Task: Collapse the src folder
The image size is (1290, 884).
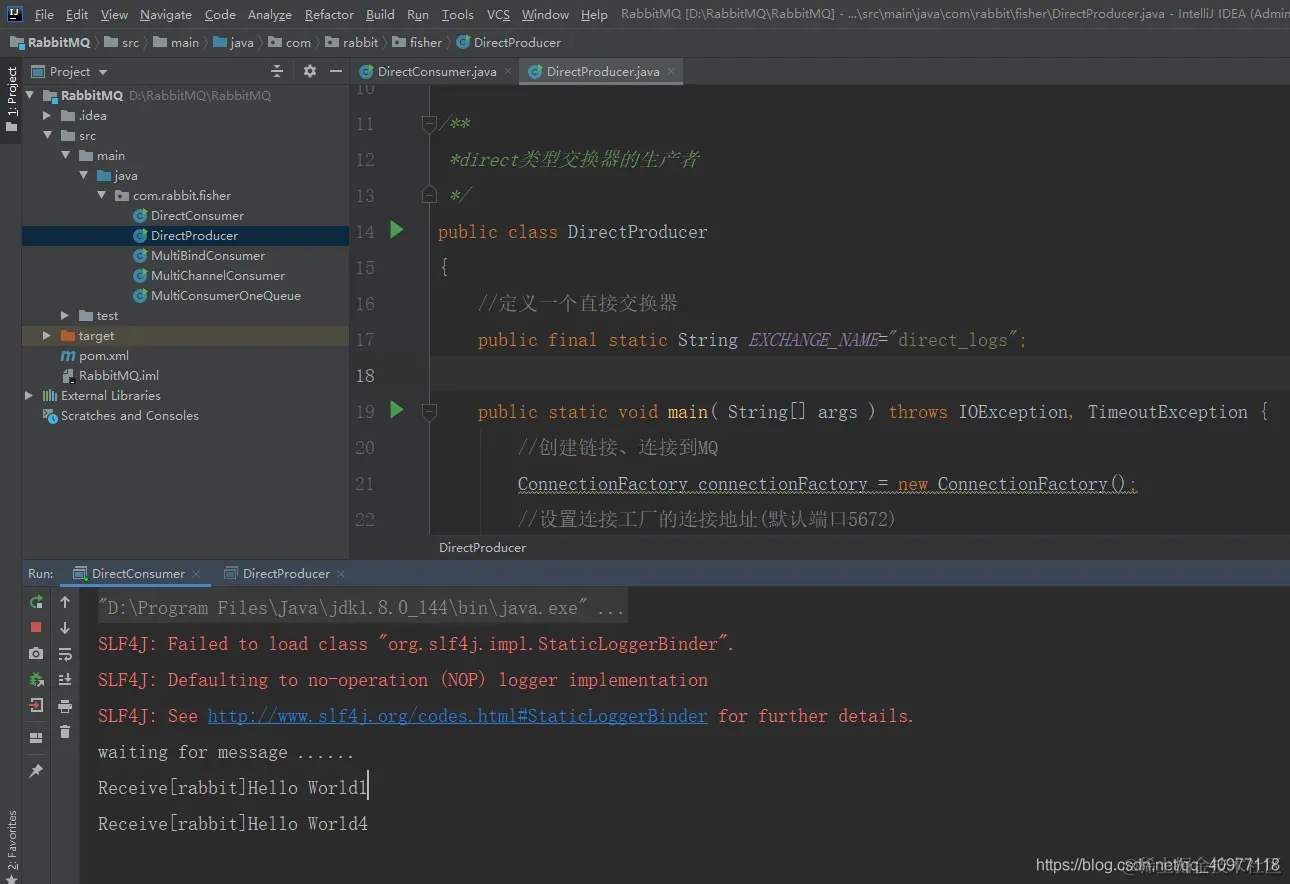Action: (47, 135)
